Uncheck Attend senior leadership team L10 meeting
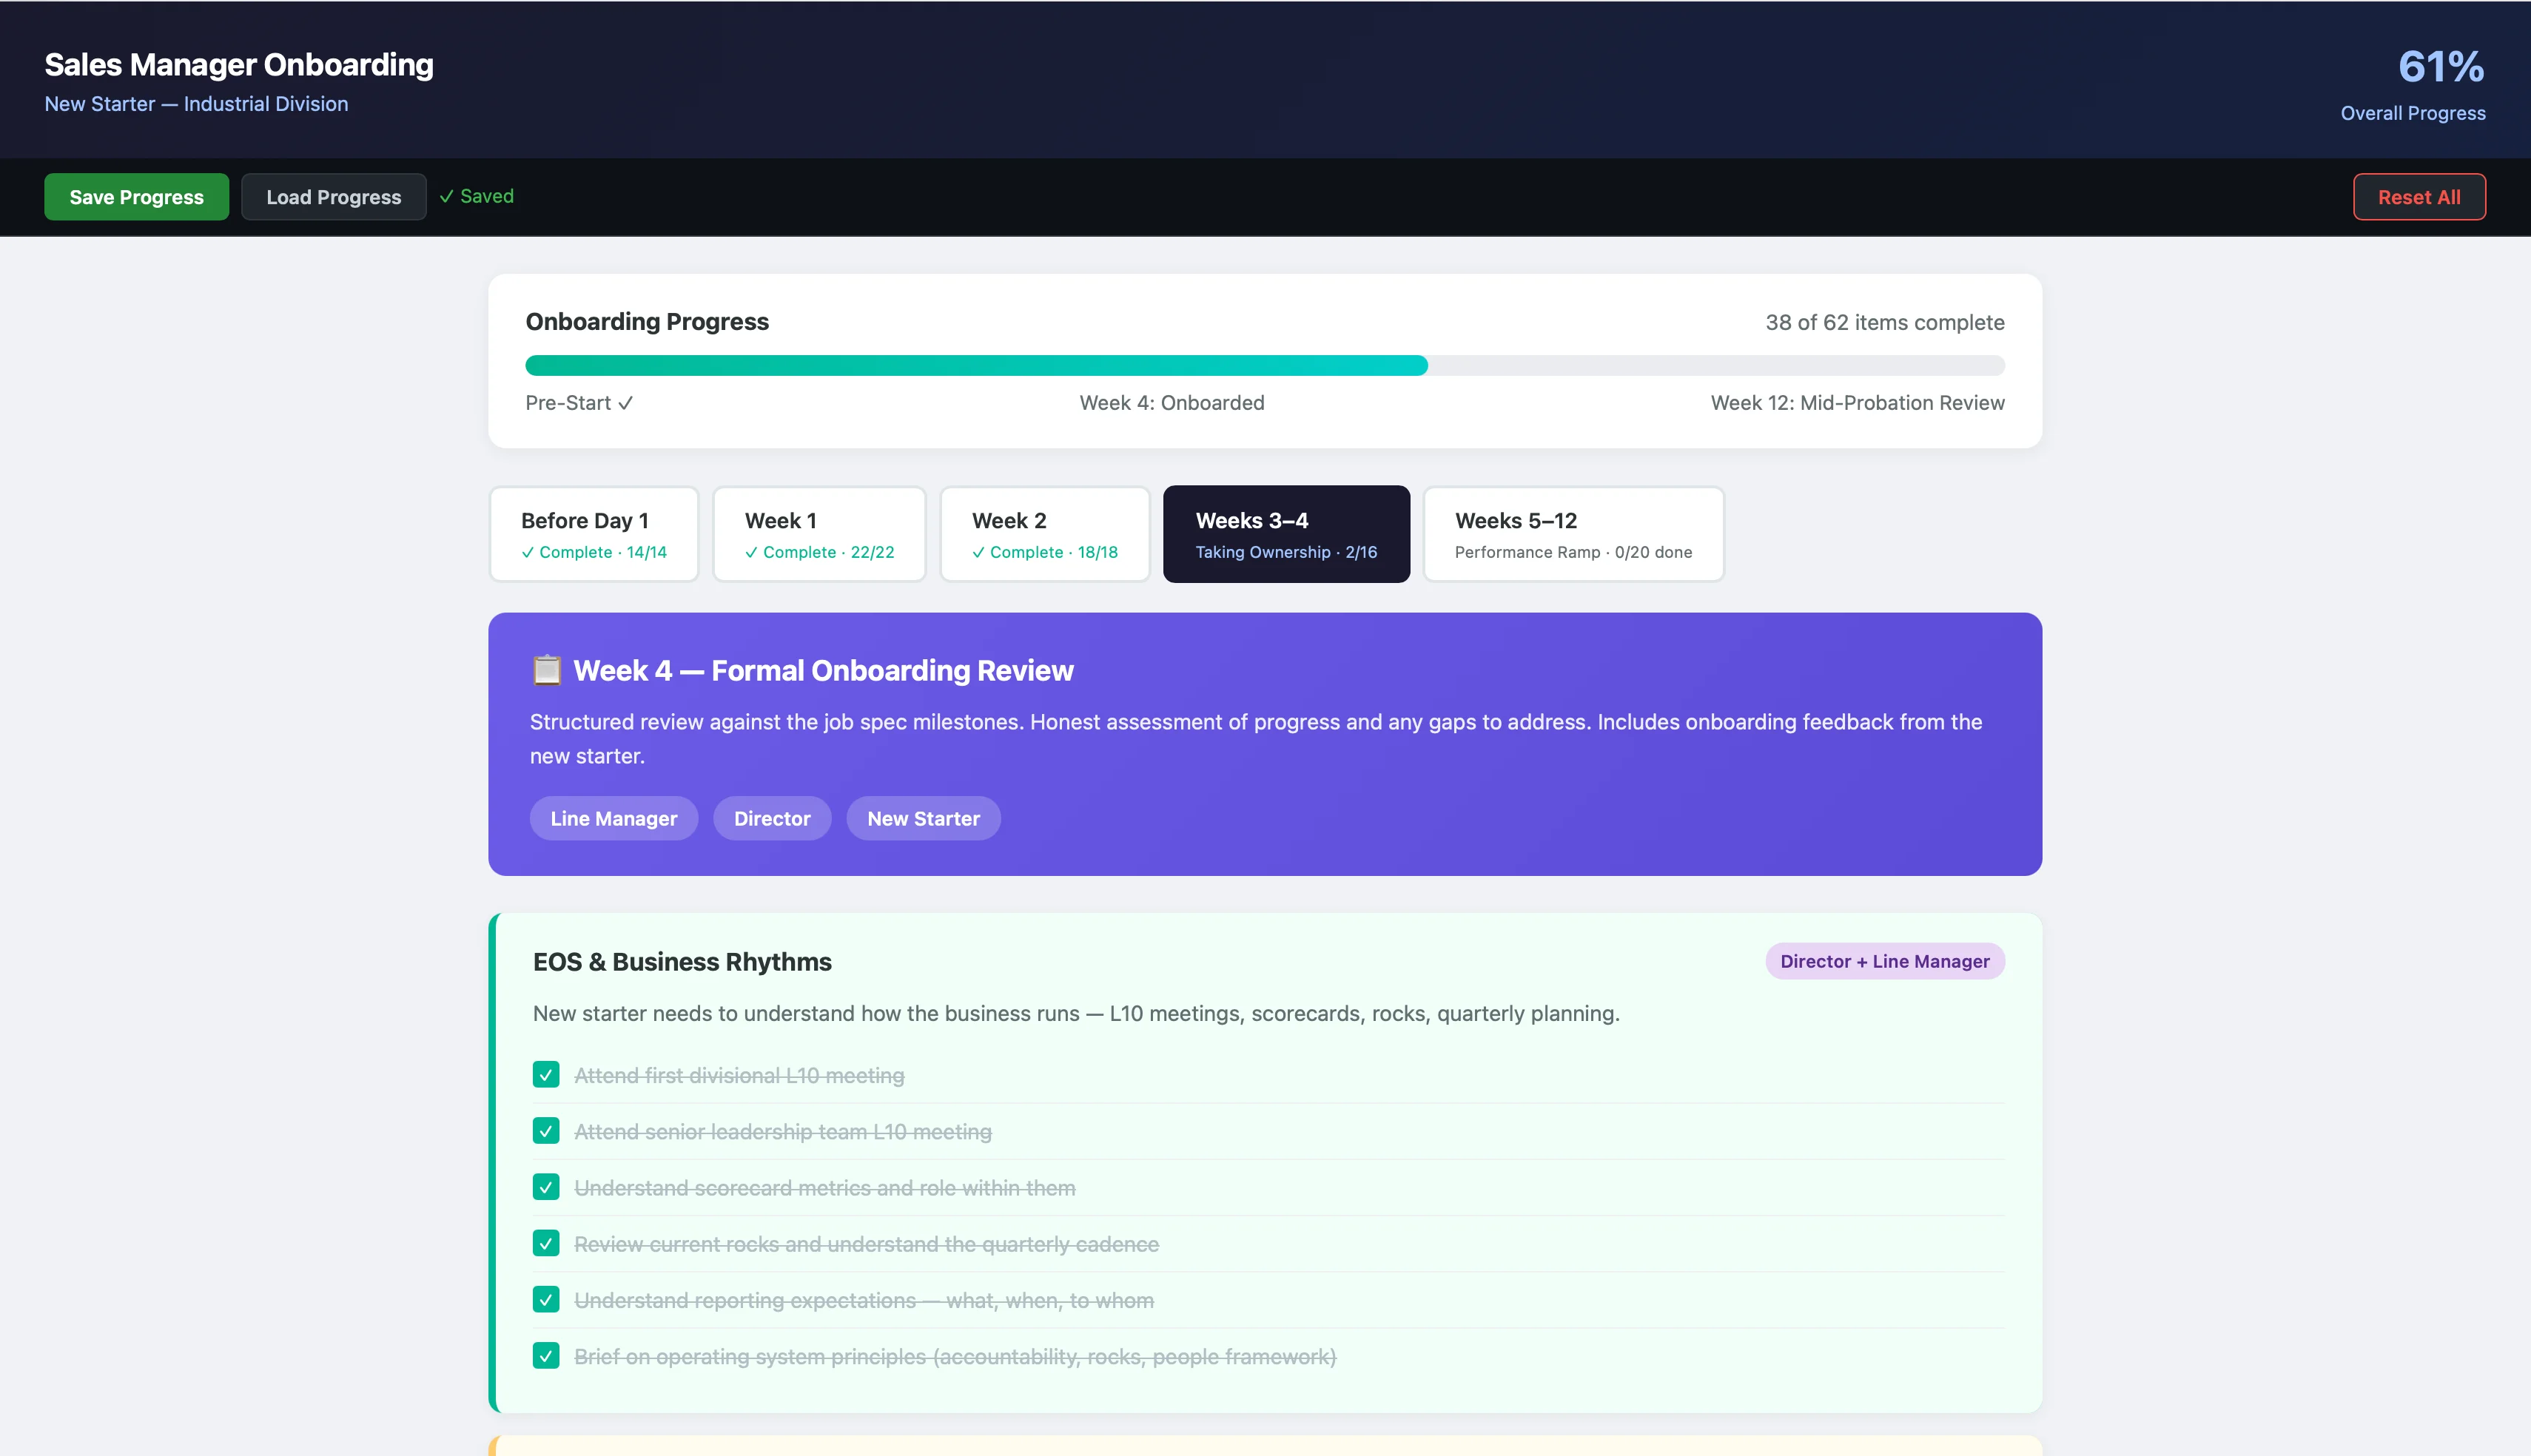This screenshot has height=1456, width=2531. click(546, 1131)
